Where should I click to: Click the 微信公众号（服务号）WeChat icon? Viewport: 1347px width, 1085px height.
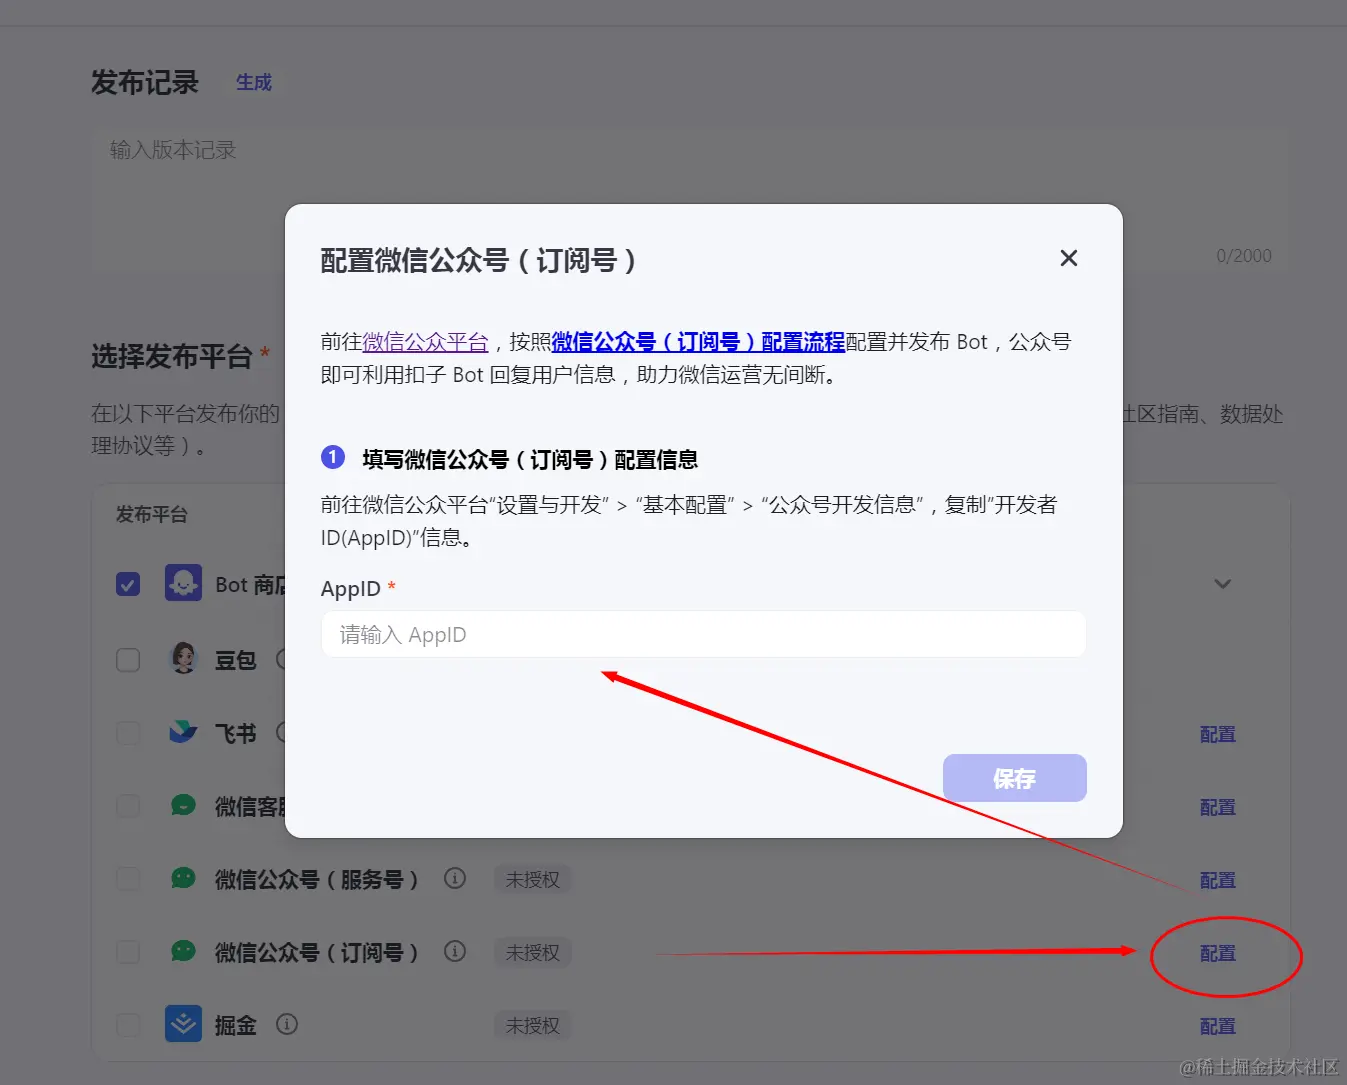coord(183,878)
